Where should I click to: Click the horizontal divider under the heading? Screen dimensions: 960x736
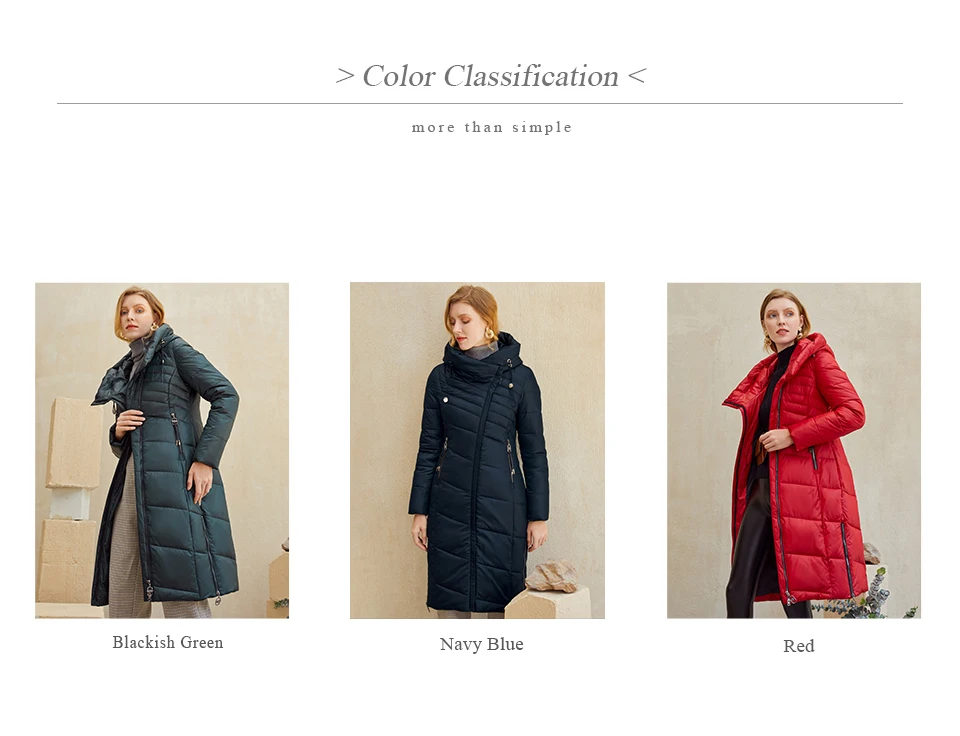click(479, 103)
